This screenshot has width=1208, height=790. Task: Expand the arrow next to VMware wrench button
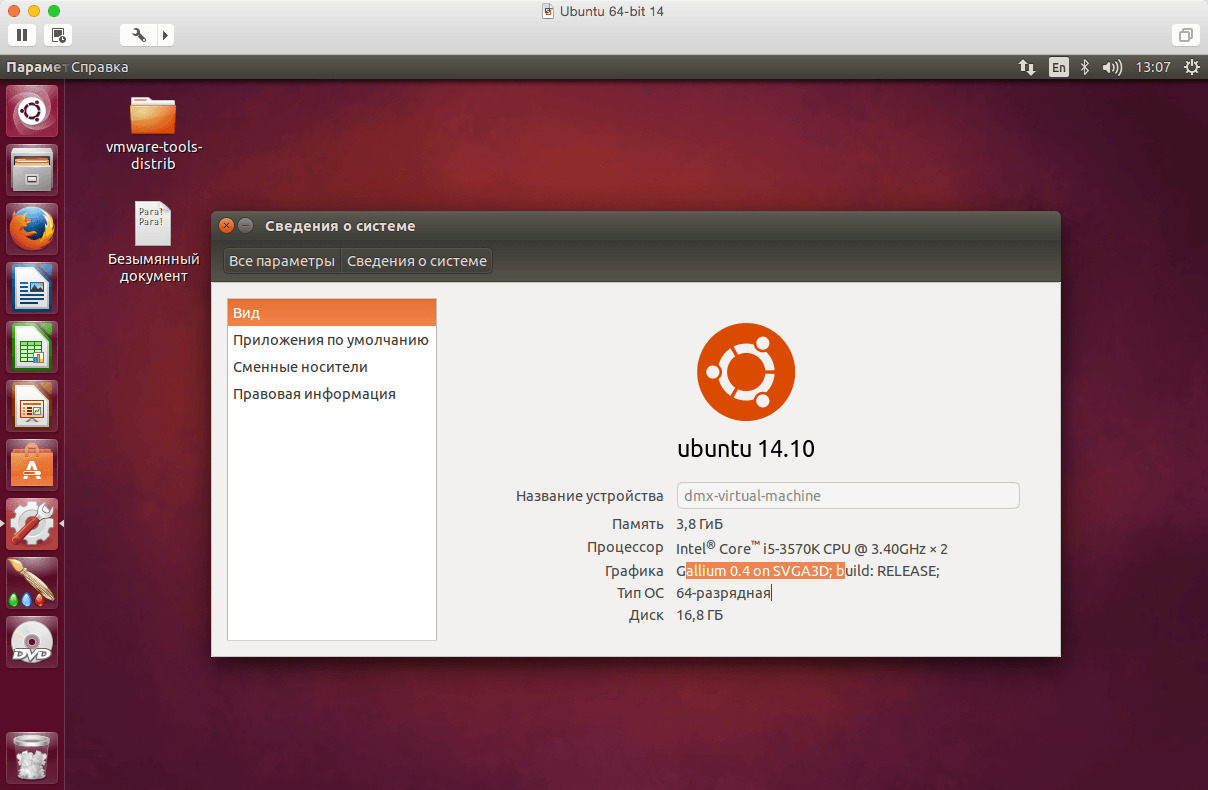tap(166, 35)
